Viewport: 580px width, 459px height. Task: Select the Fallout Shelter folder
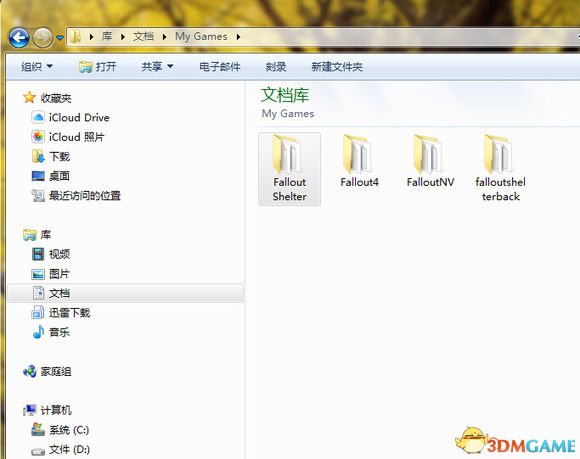pos(289,169)
